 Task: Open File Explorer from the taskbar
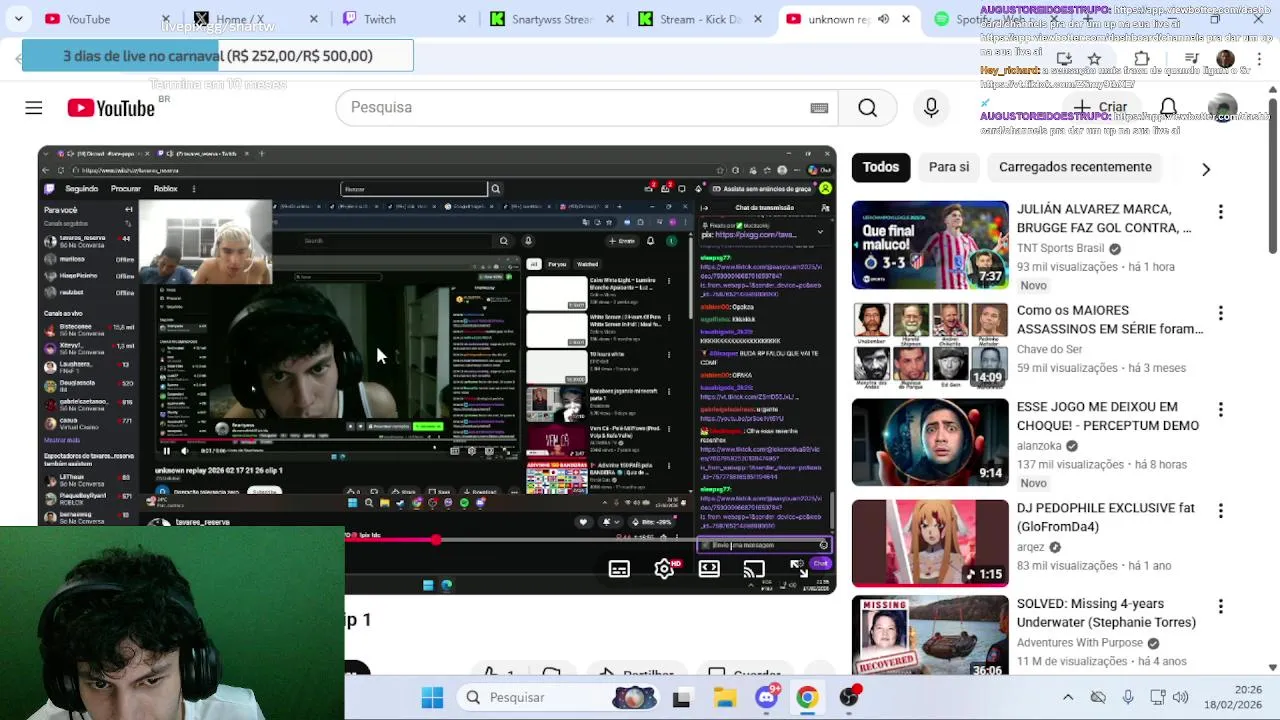tap(724, 697)
